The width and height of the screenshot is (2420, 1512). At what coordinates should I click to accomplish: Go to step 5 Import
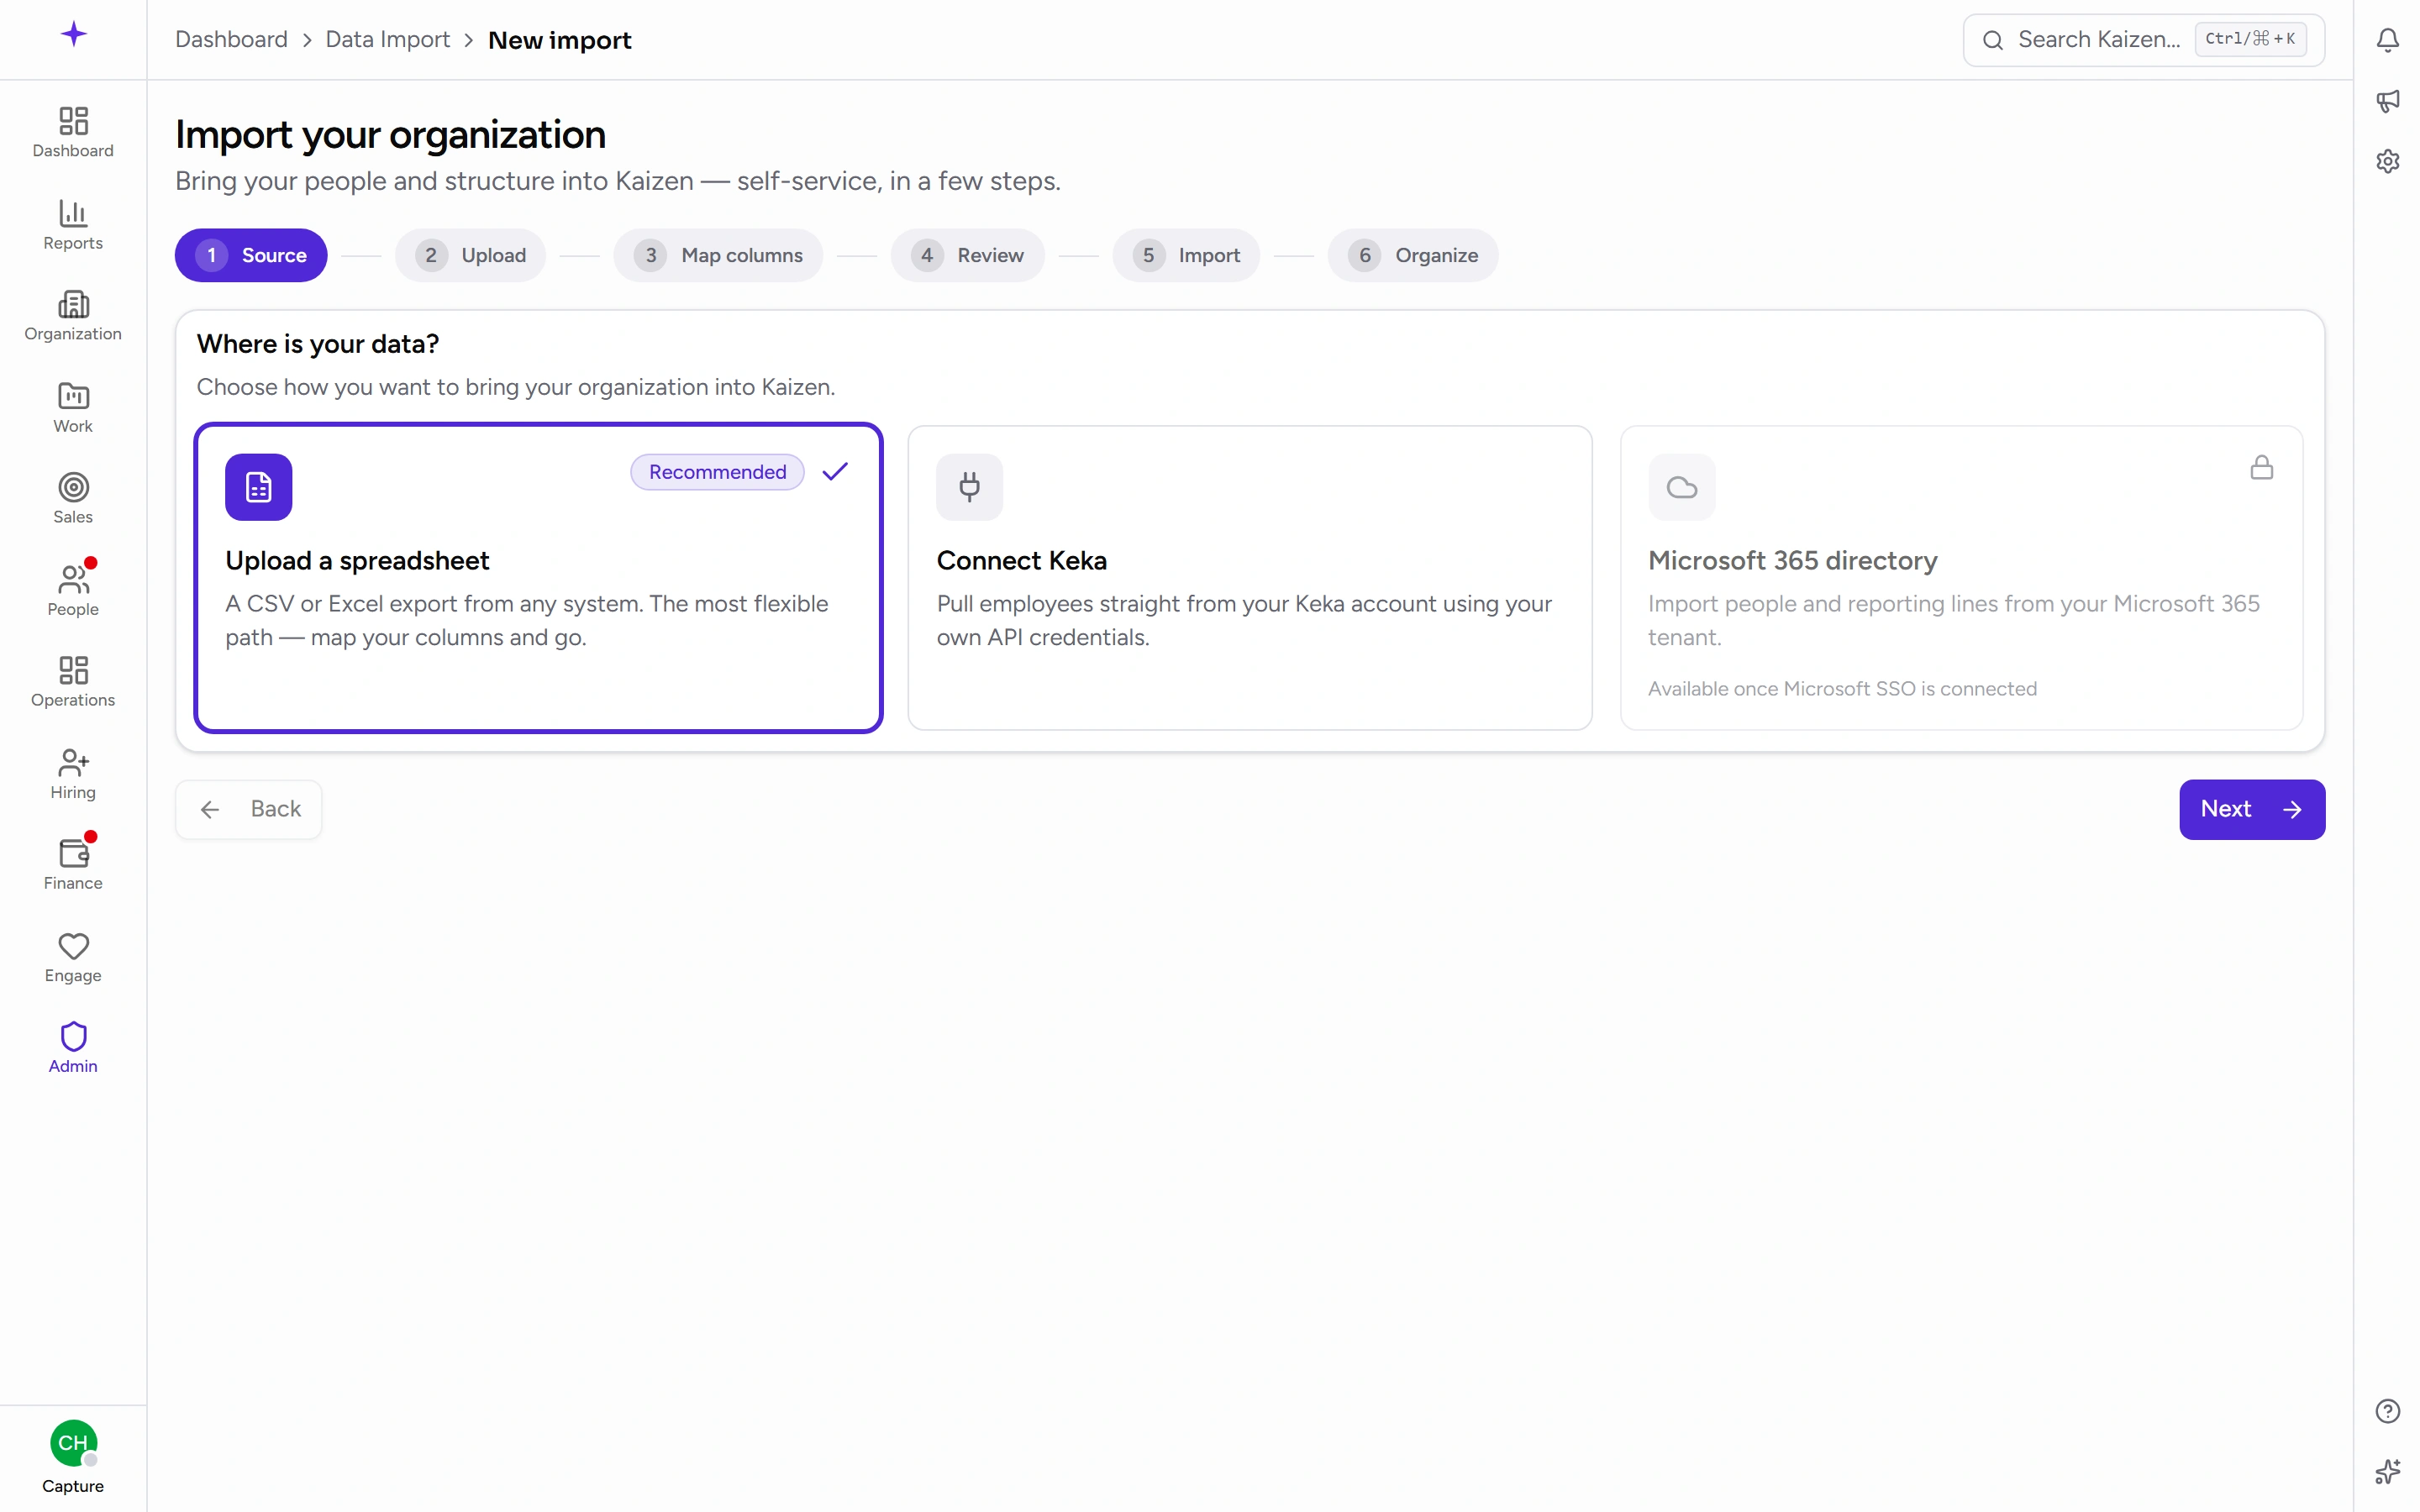click(x=1186, y=255)
